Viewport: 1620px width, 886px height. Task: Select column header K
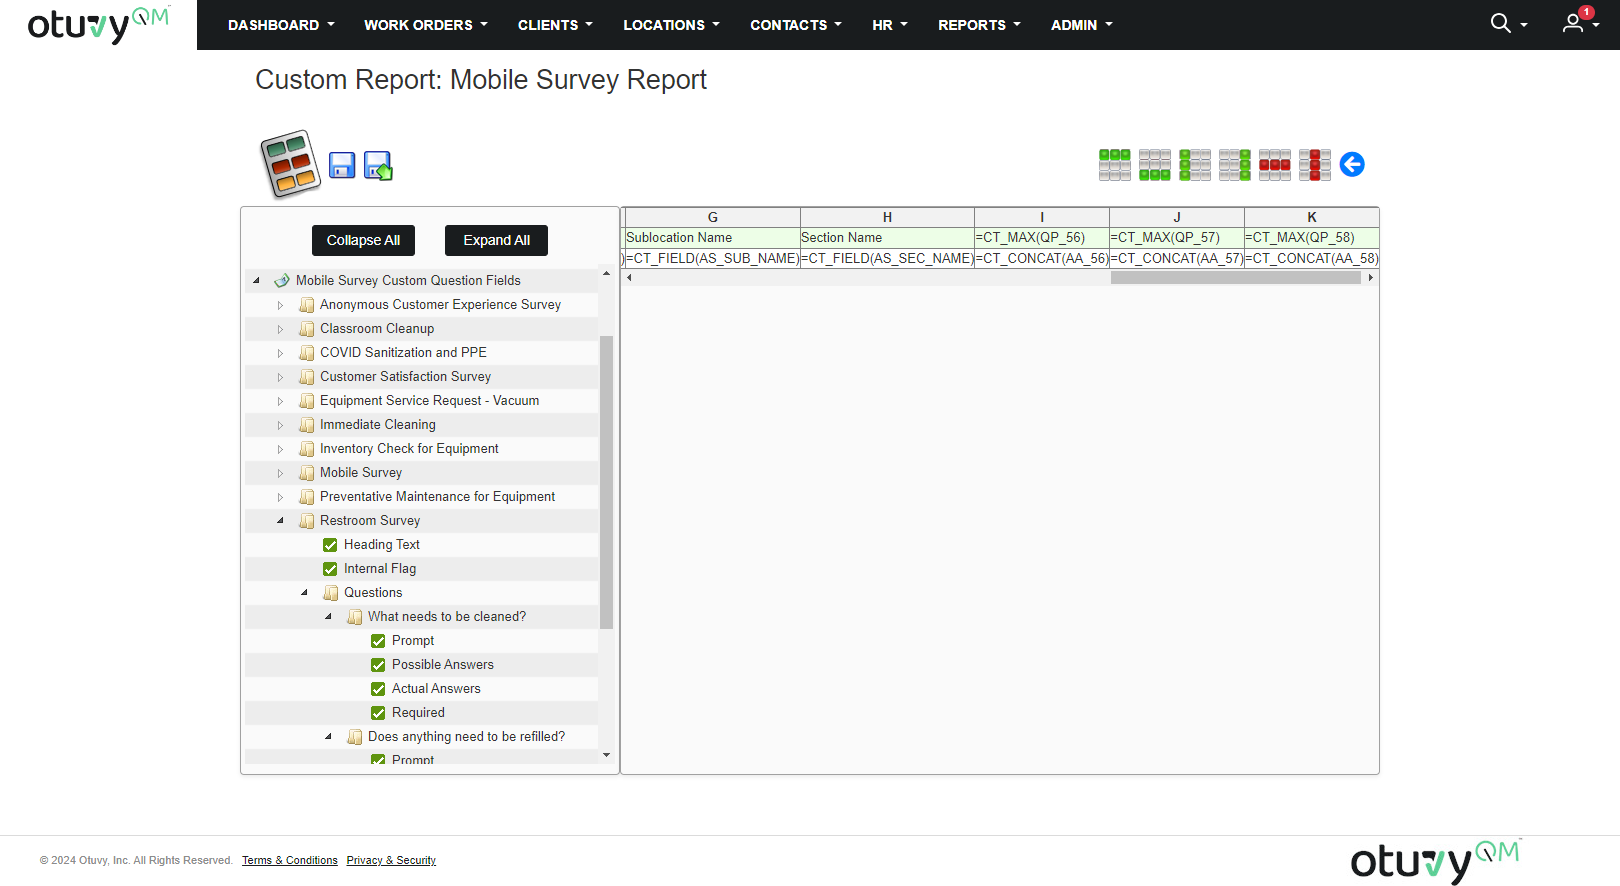[x=1312, y=217]
